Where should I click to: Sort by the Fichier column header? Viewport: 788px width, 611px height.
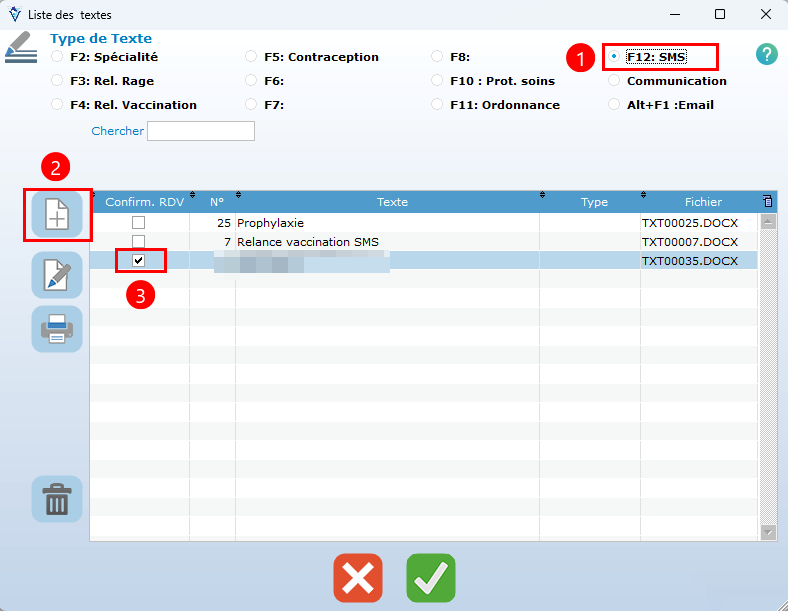[703, 201]
